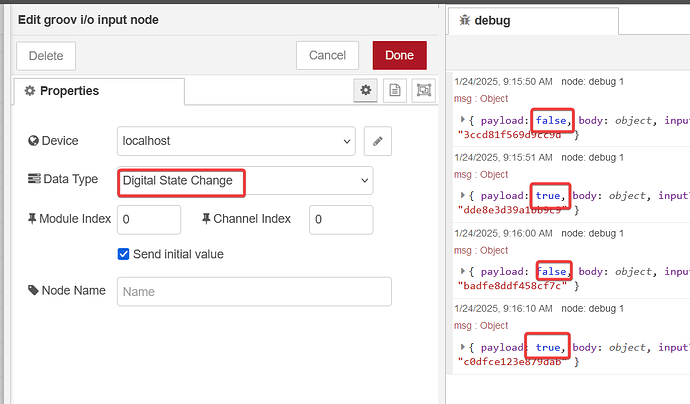Click the node settings gear icon
This screenshot has width=690, height=404.
(x=366, y=91)
